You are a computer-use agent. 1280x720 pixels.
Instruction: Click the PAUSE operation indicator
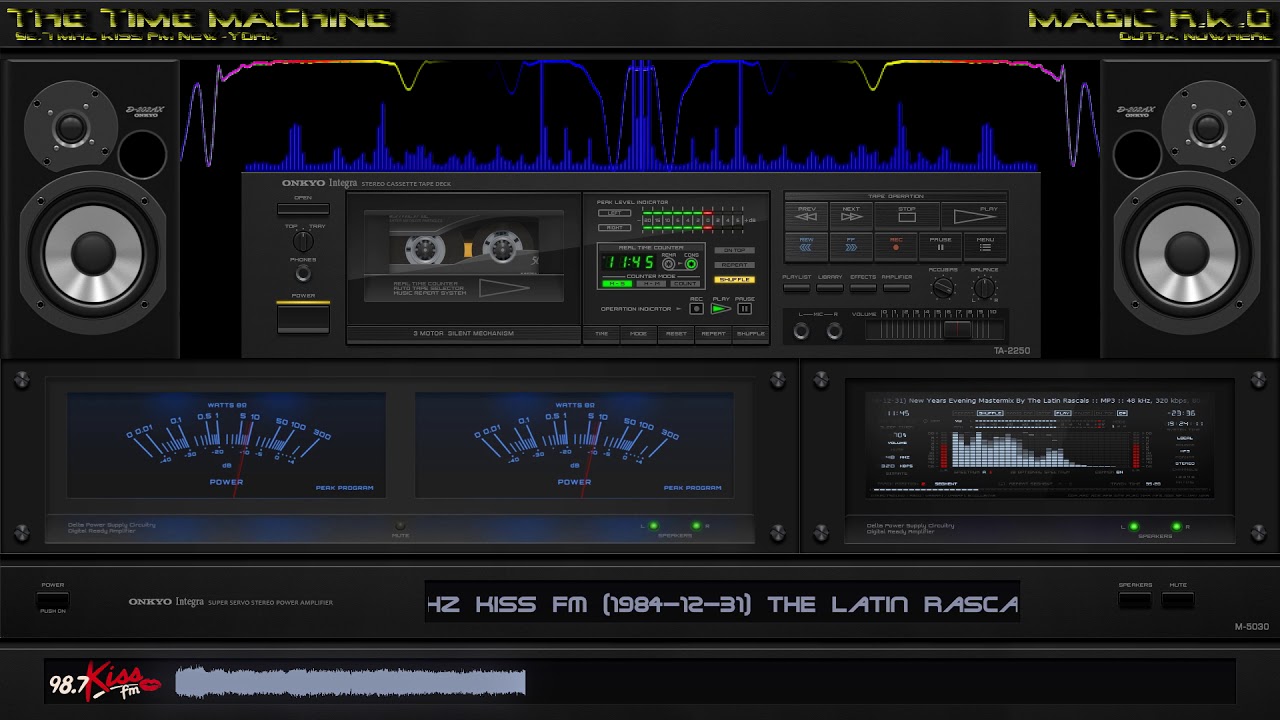pos(745,309)
